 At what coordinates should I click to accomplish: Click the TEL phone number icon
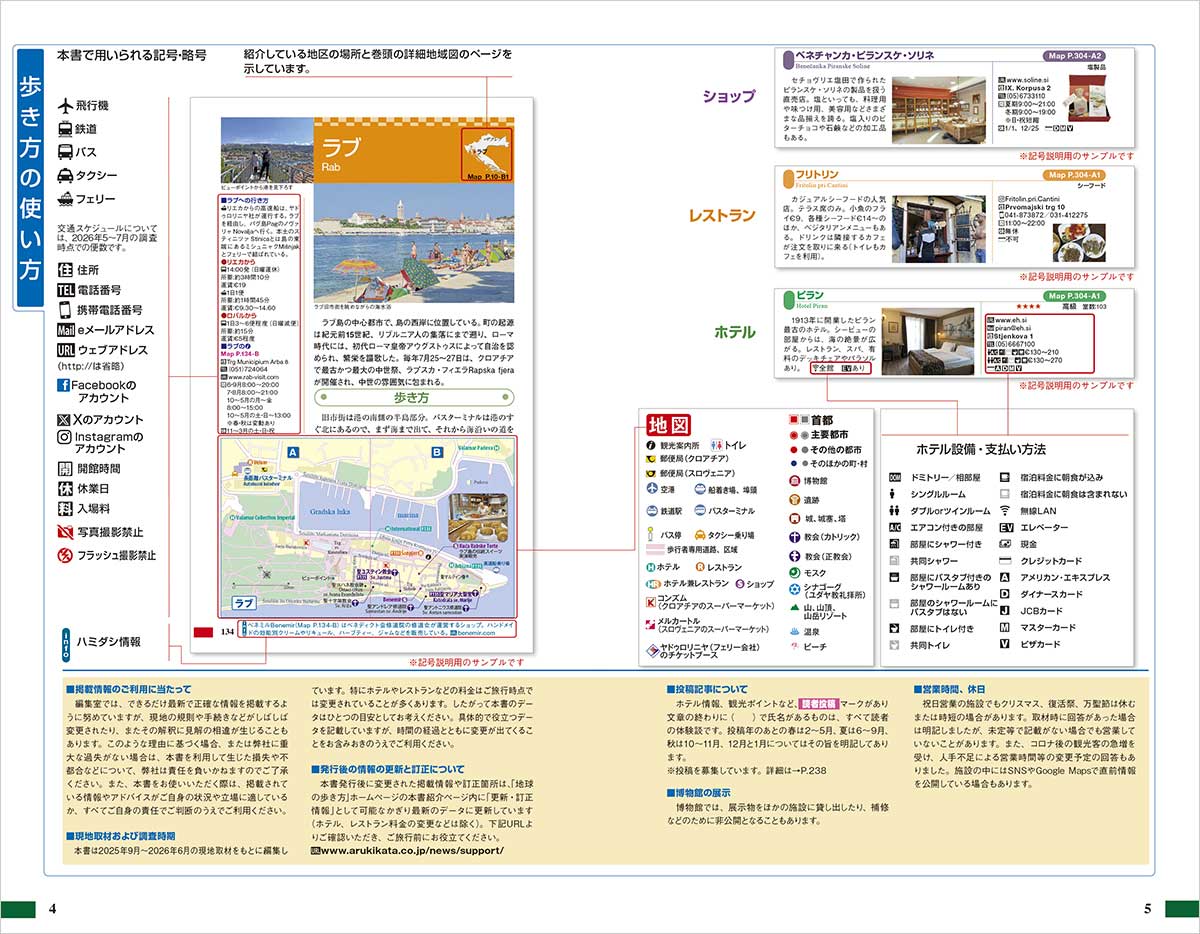pyautogui.click(x=66, y=290)
